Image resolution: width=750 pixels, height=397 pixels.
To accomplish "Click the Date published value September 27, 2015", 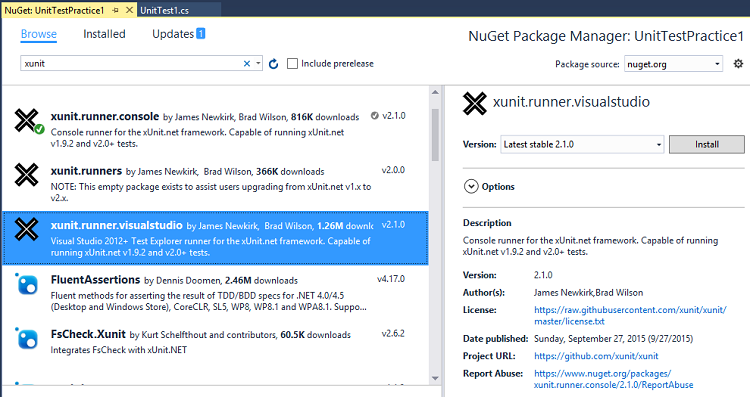I will click(613, 339).
